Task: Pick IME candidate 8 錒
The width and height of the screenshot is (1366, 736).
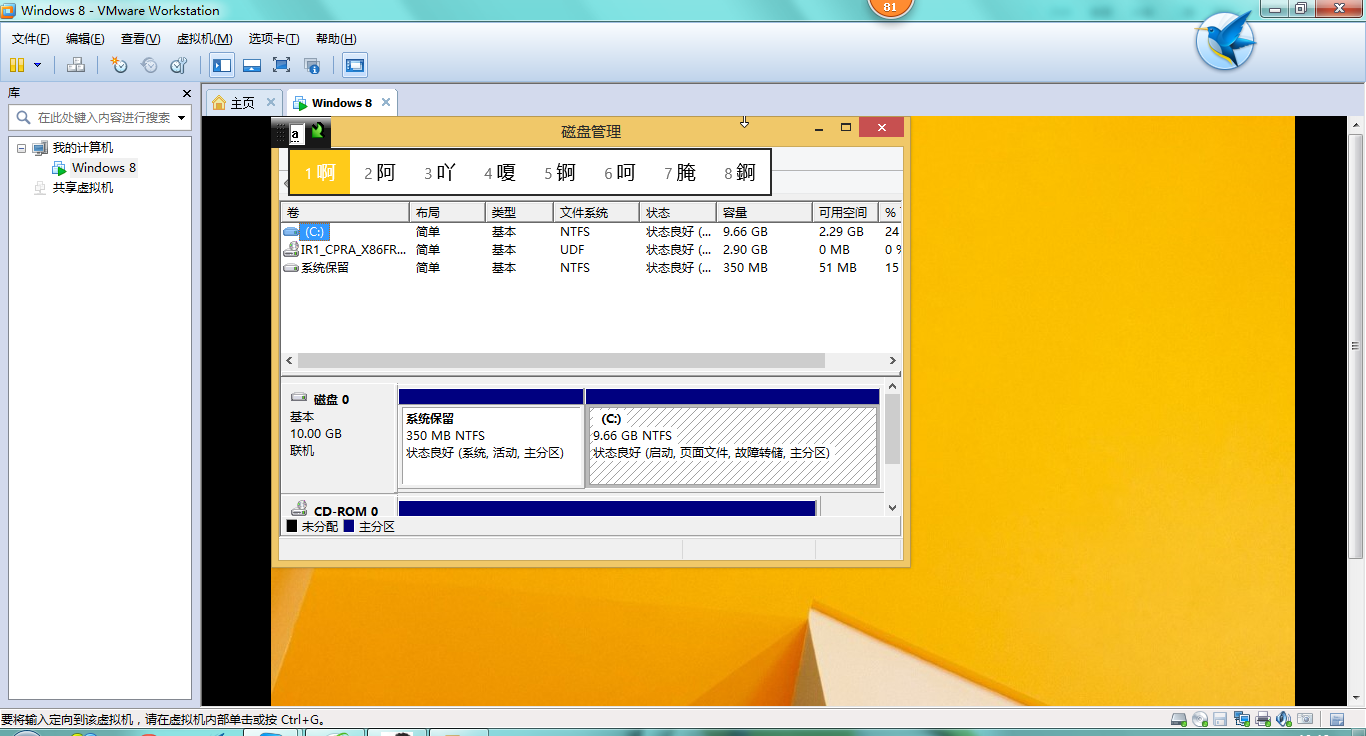Action: [x=740, y=172]
